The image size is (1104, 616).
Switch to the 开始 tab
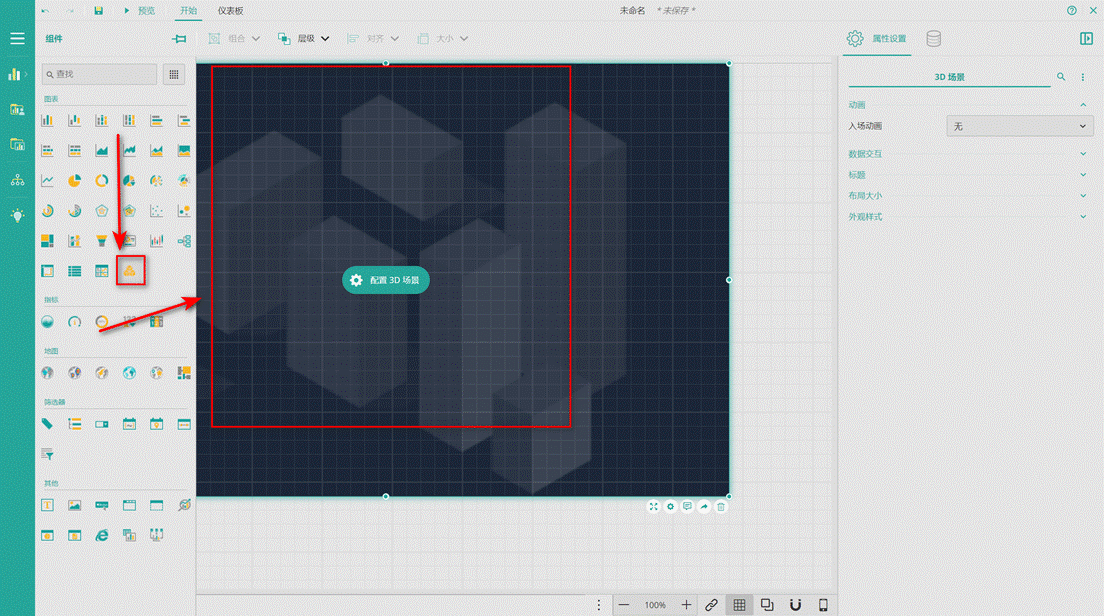[x=187, y=11]
